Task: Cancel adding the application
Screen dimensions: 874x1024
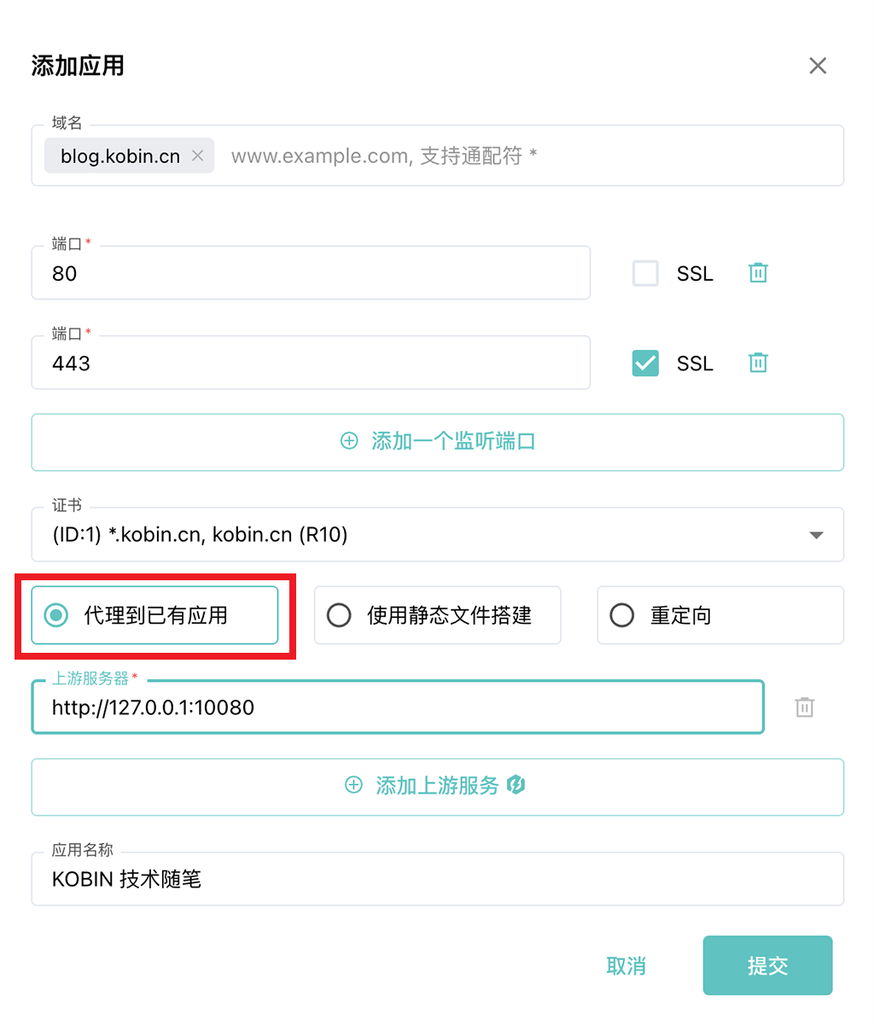Action: coord(626,964)
